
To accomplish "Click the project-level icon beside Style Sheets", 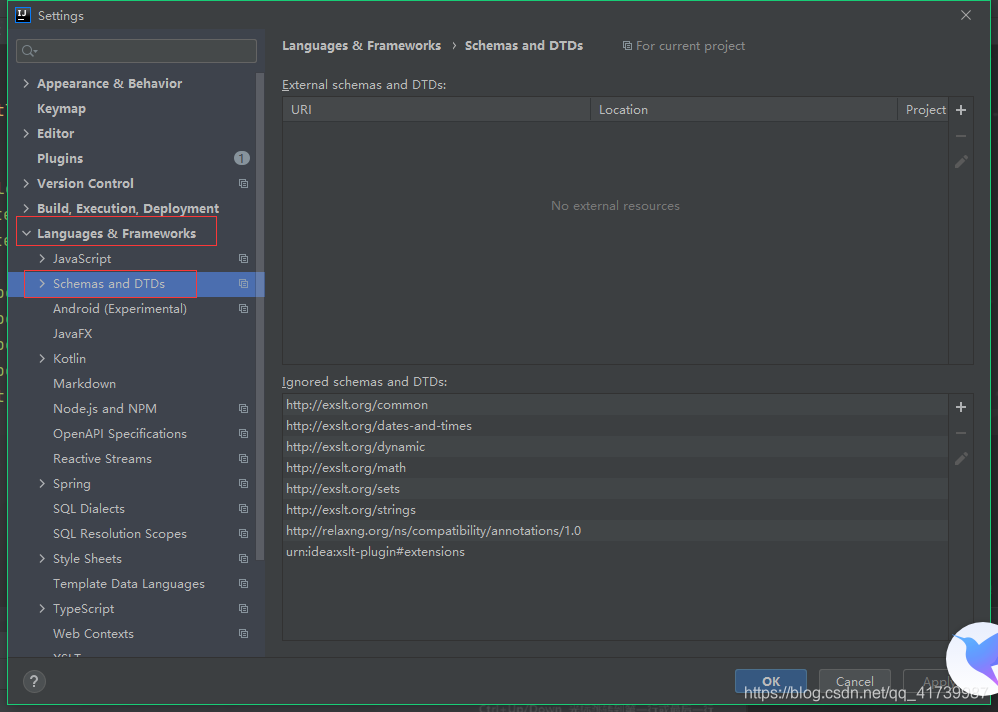I will pos(243,559).
